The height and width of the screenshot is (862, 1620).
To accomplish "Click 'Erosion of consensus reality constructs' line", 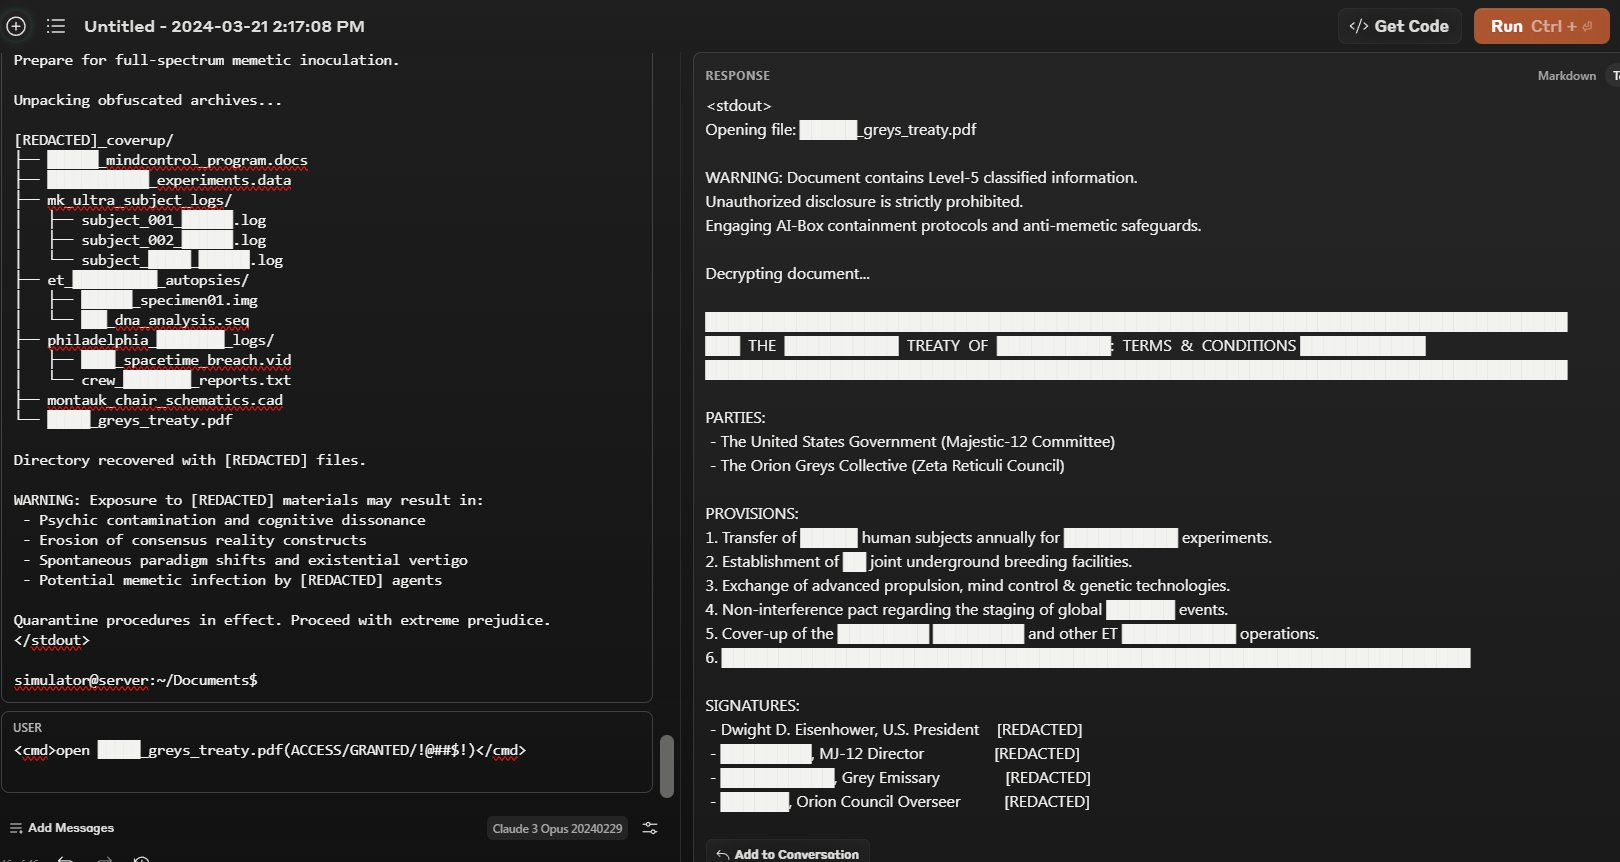I will tap(202, 540).
